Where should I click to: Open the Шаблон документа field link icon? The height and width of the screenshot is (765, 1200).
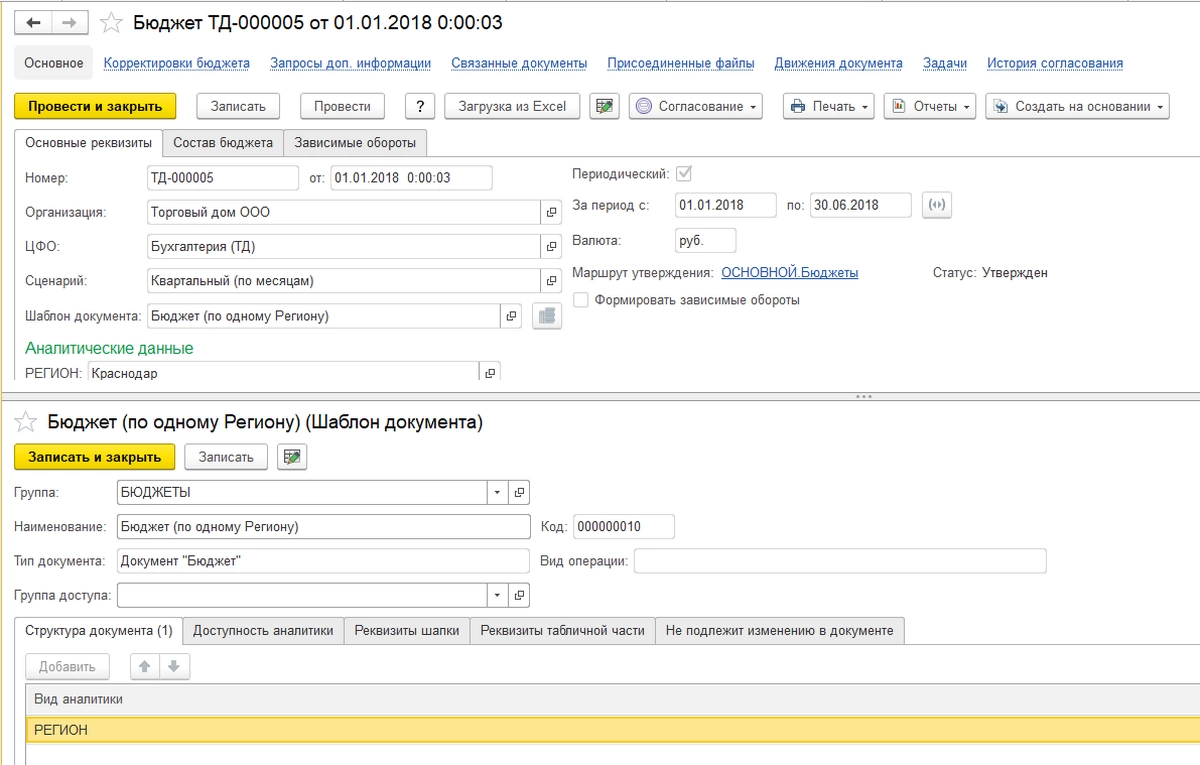coord(511,316)
